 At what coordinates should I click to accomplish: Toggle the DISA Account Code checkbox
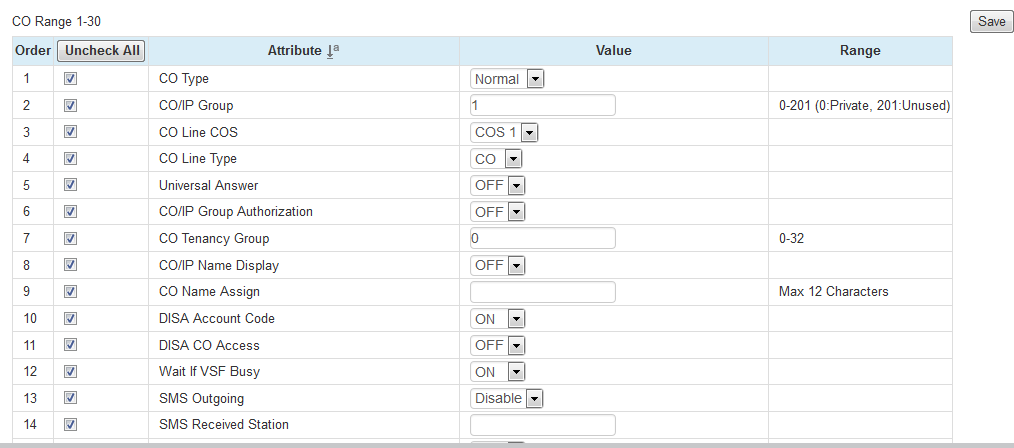(71, 319)
